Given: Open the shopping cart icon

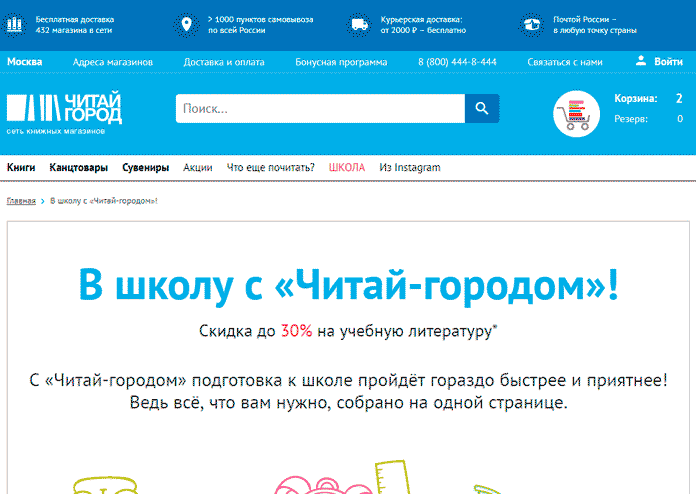Looking at the screenshot, I should 576,114.
